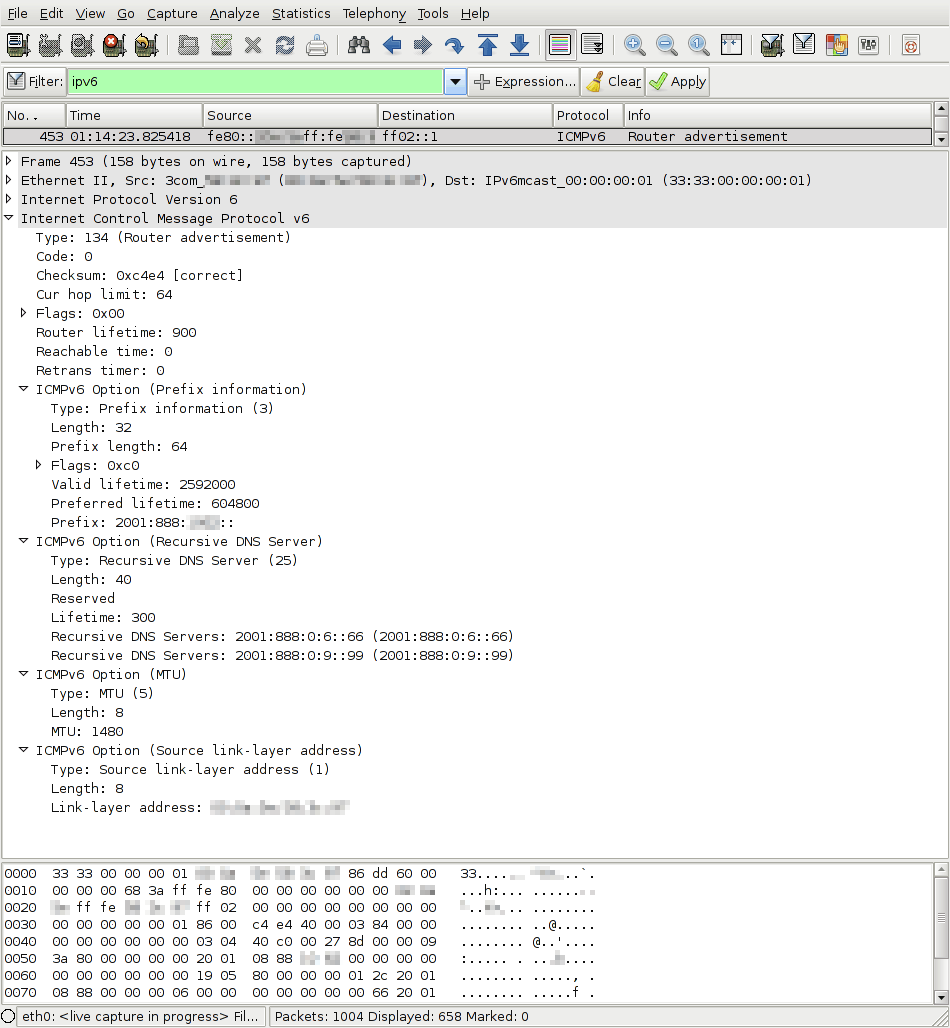Sort by Time column header
This screenshot has width=950, height=1028.
[x=134, y=115]
